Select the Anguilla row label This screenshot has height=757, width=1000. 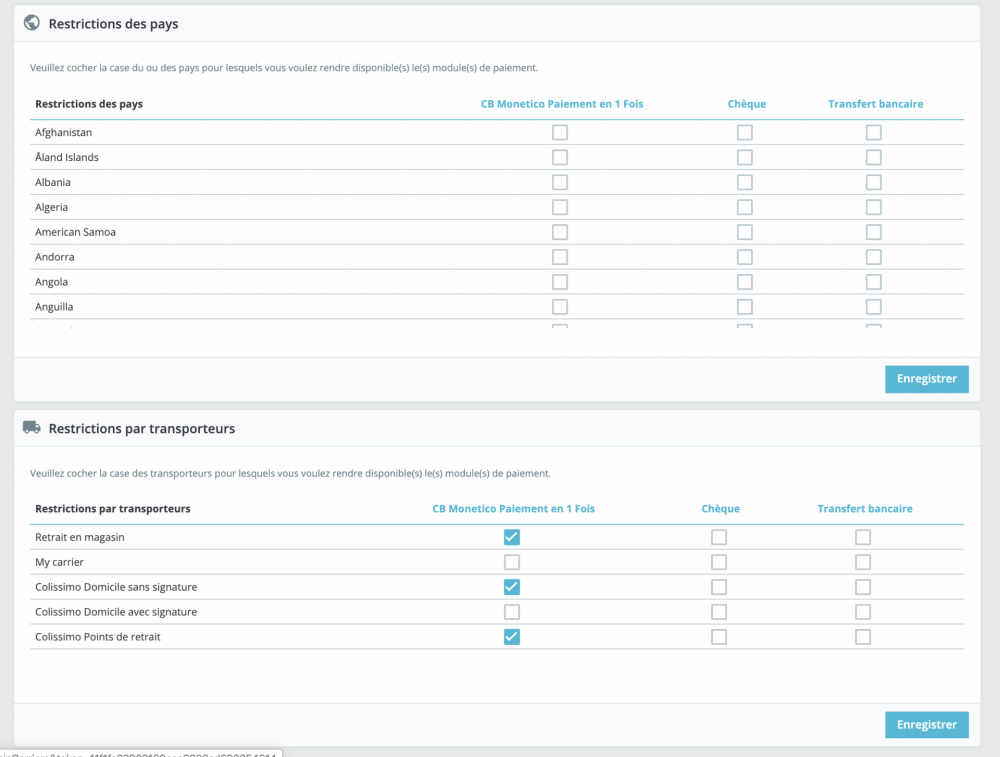[x=54, y=307]
